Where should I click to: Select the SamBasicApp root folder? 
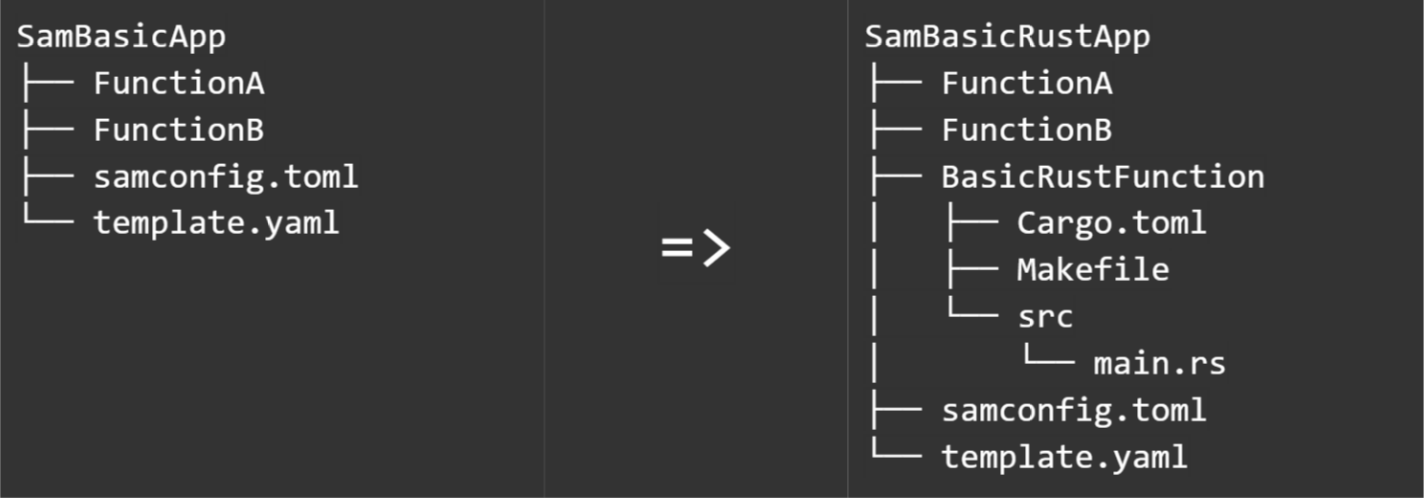pos(121,37)
